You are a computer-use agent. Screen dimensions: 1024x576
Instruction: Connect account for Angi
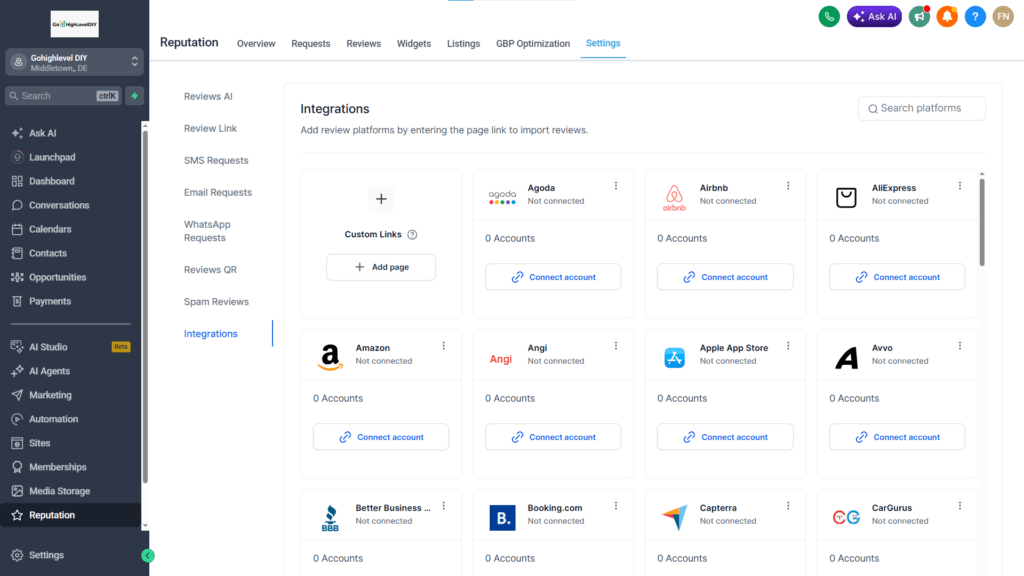pyautogui.click(x=553, y=437)
